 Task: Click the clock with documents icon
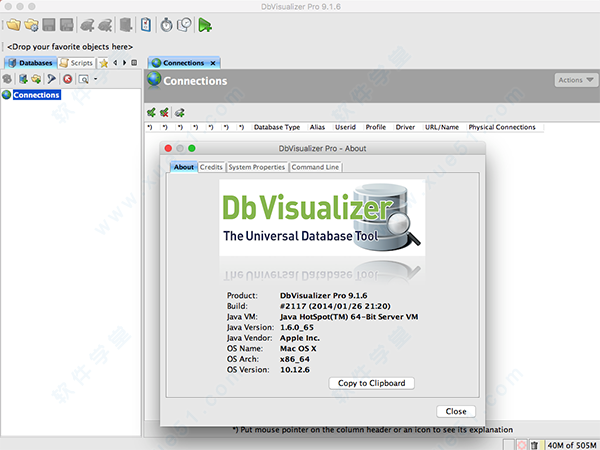pyautogui.click(x=184, y=25)
